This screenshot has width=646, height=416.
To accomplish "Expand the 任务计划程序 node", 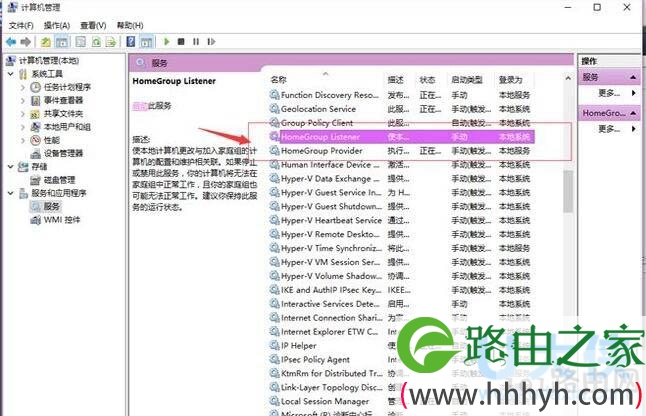I will (x=23, y=87).
